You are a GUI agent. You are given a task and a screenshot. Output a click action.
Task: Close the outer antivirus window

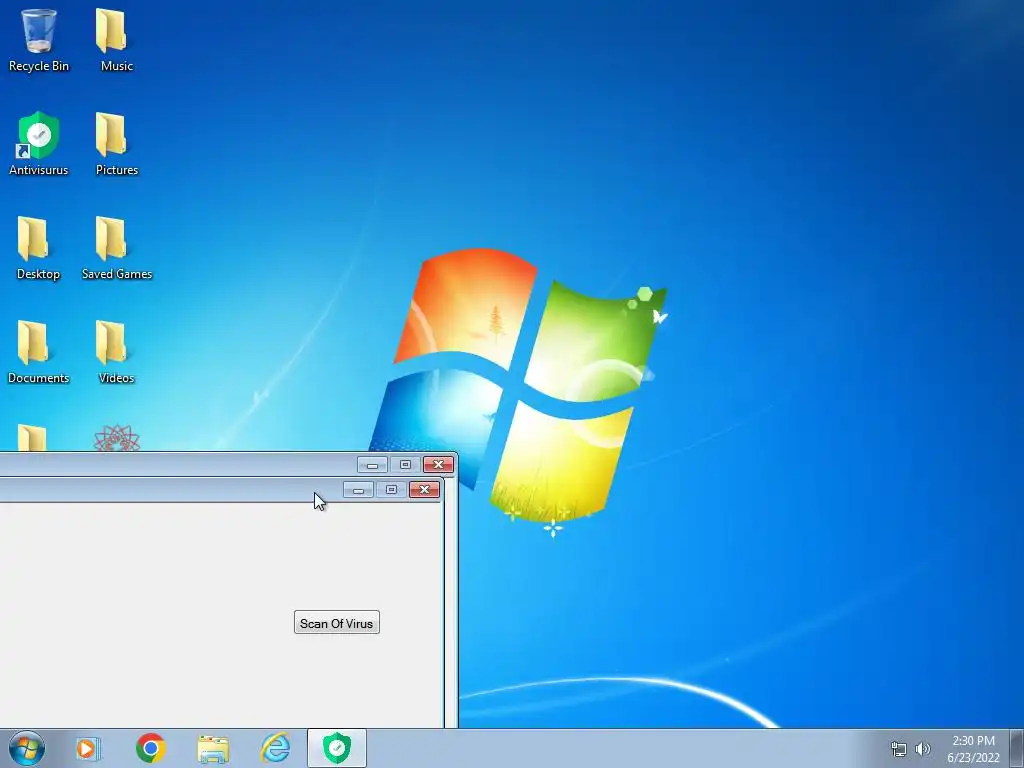[438, 464]
